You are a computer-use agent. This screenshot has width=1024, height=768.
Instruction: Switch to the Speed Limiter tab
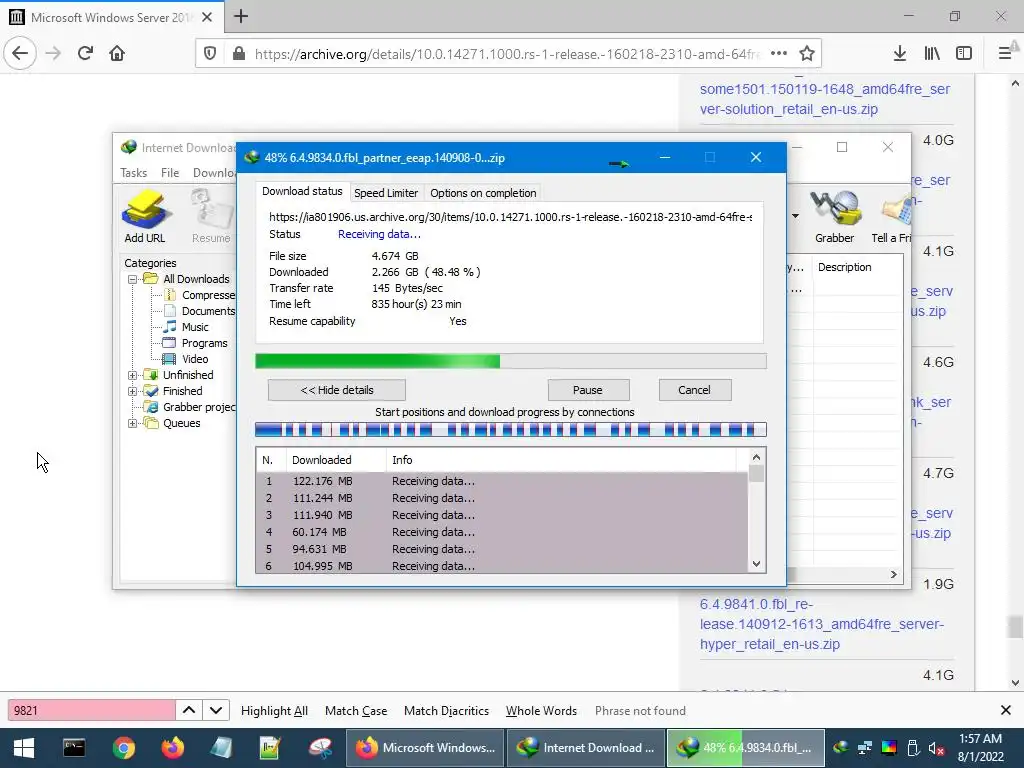click(386, 193)
